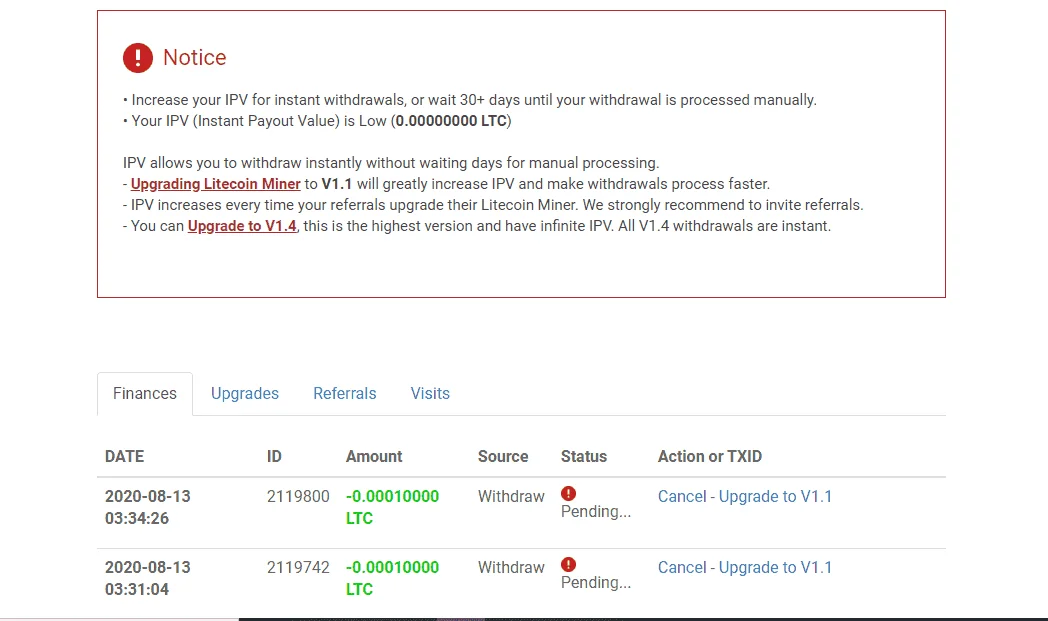Screen dimensions: 1048x621
Task: Click pending alert icon for ID 2119742
Action: [568, 564]
